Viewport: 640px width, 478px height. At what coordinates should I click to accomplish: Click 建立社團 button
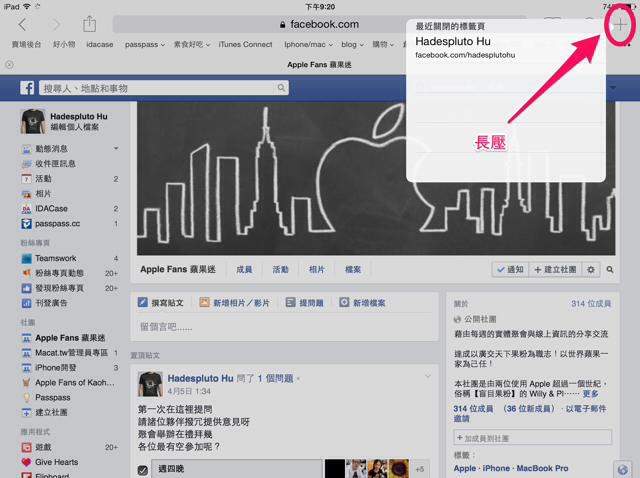coord(555,269)
